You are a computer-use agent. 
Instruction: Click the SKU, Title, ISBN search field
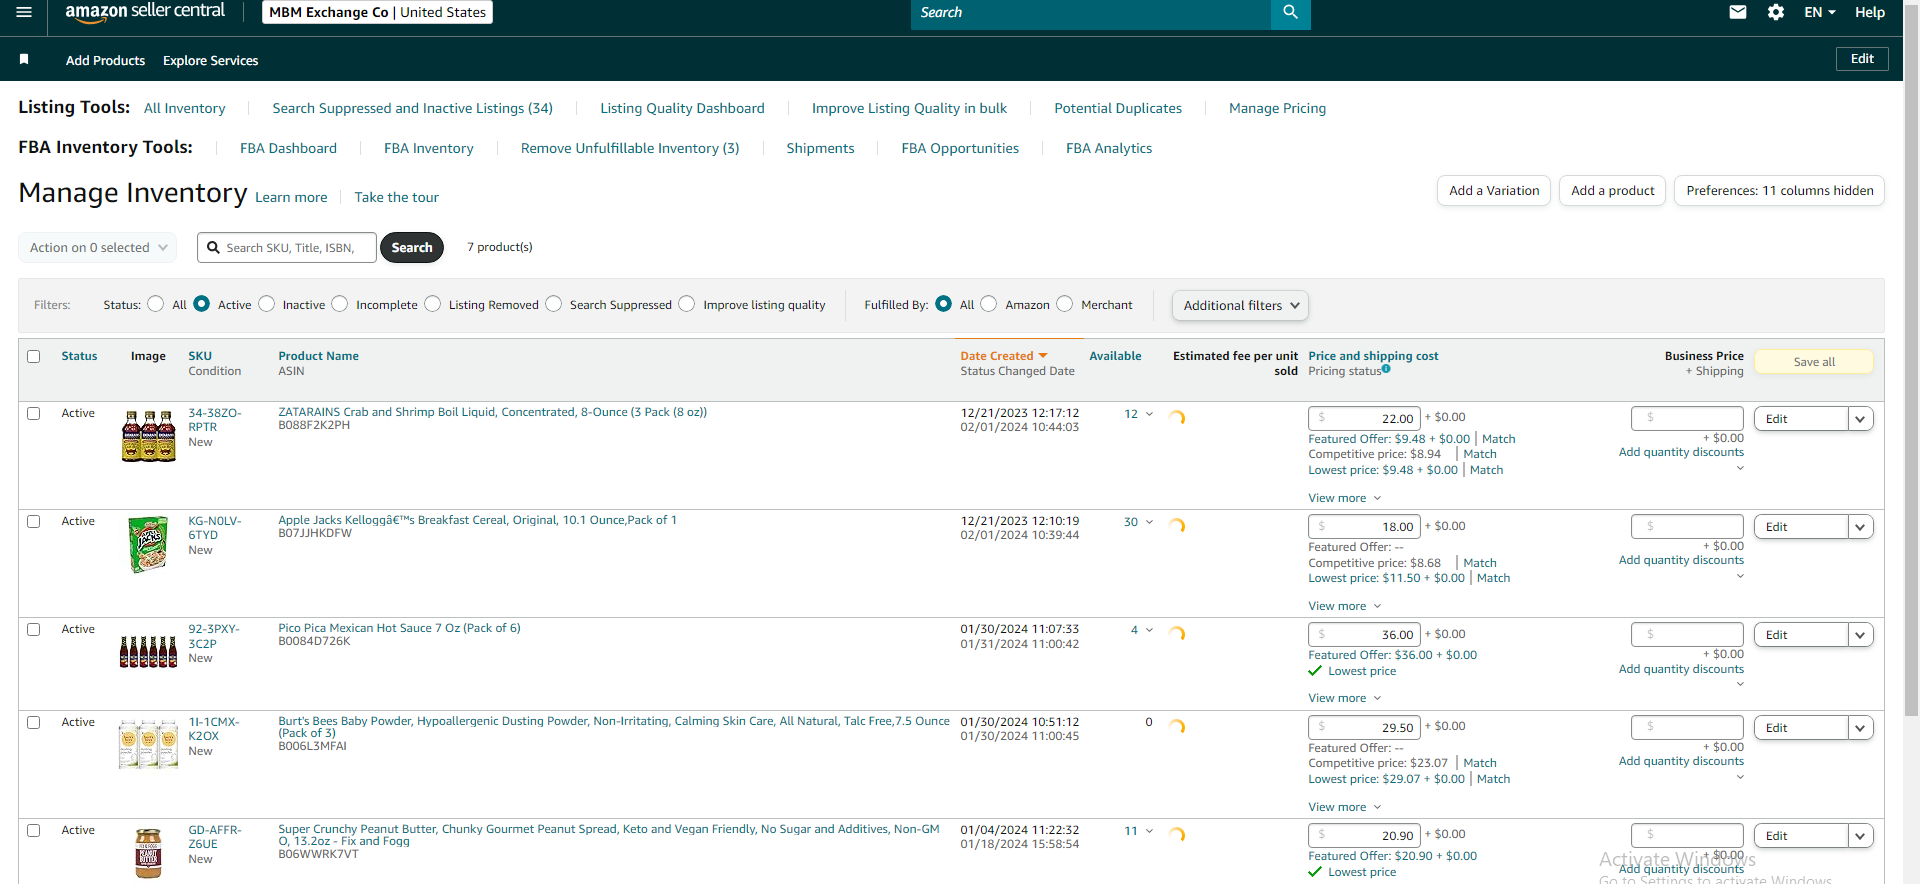(287, 247)
